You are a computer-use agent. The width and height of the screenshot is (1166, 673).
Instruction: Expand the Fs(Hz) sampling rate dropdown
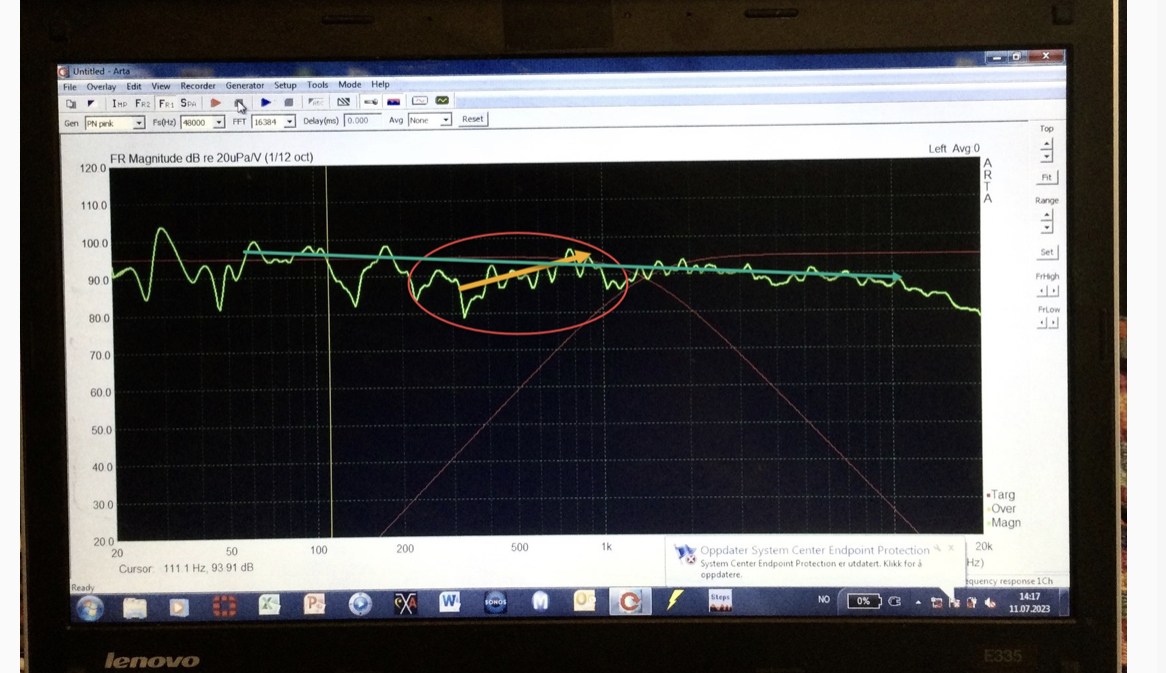[219, 123]
